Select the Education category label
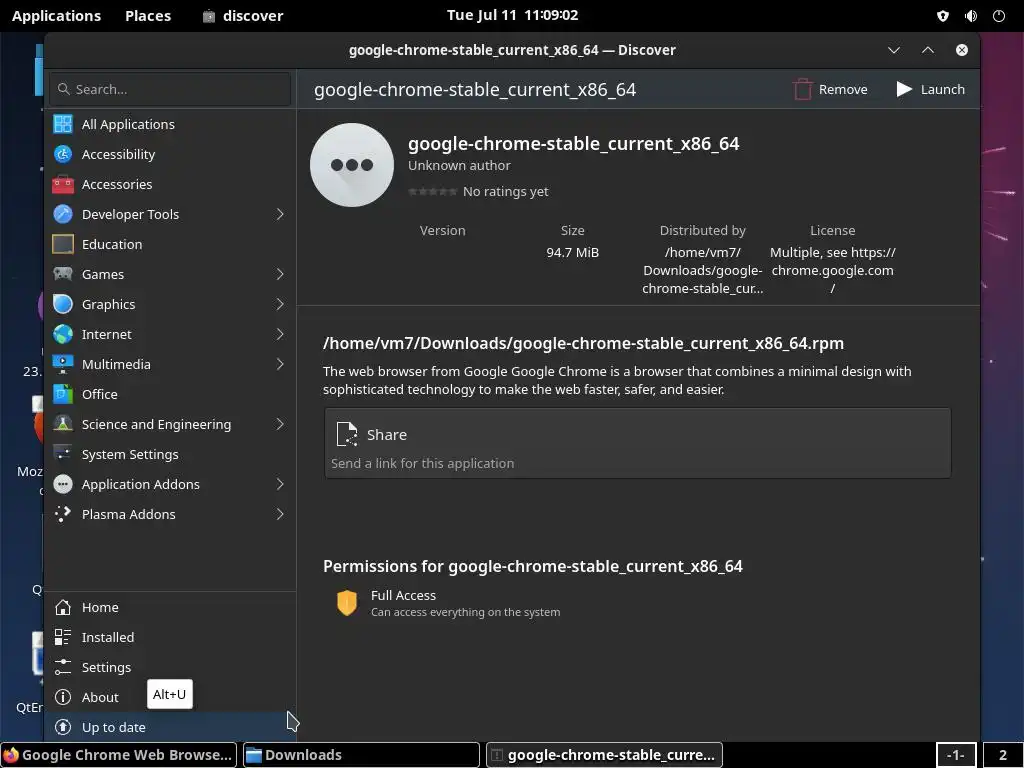 112,244
